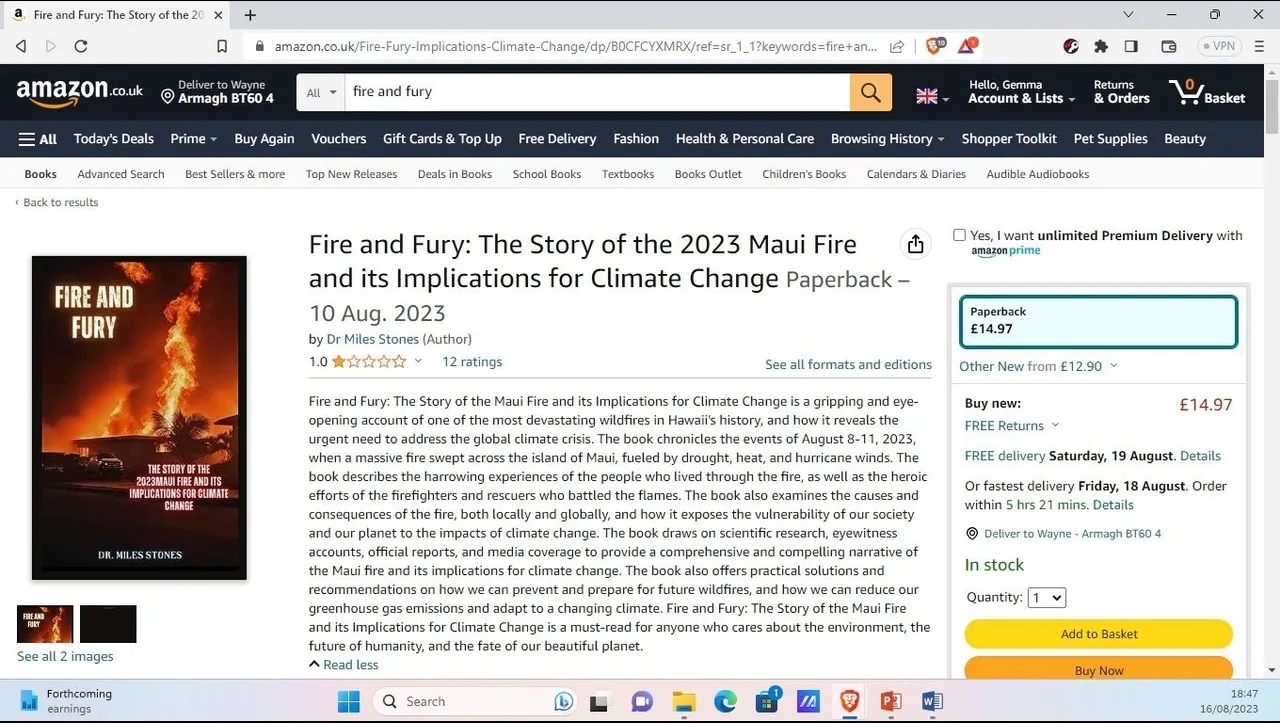Screen dimensions: 1280x723
Task: Click Deliver to Wayne - Armagh BT60 4 link
Action: [x=1073, y=534]
